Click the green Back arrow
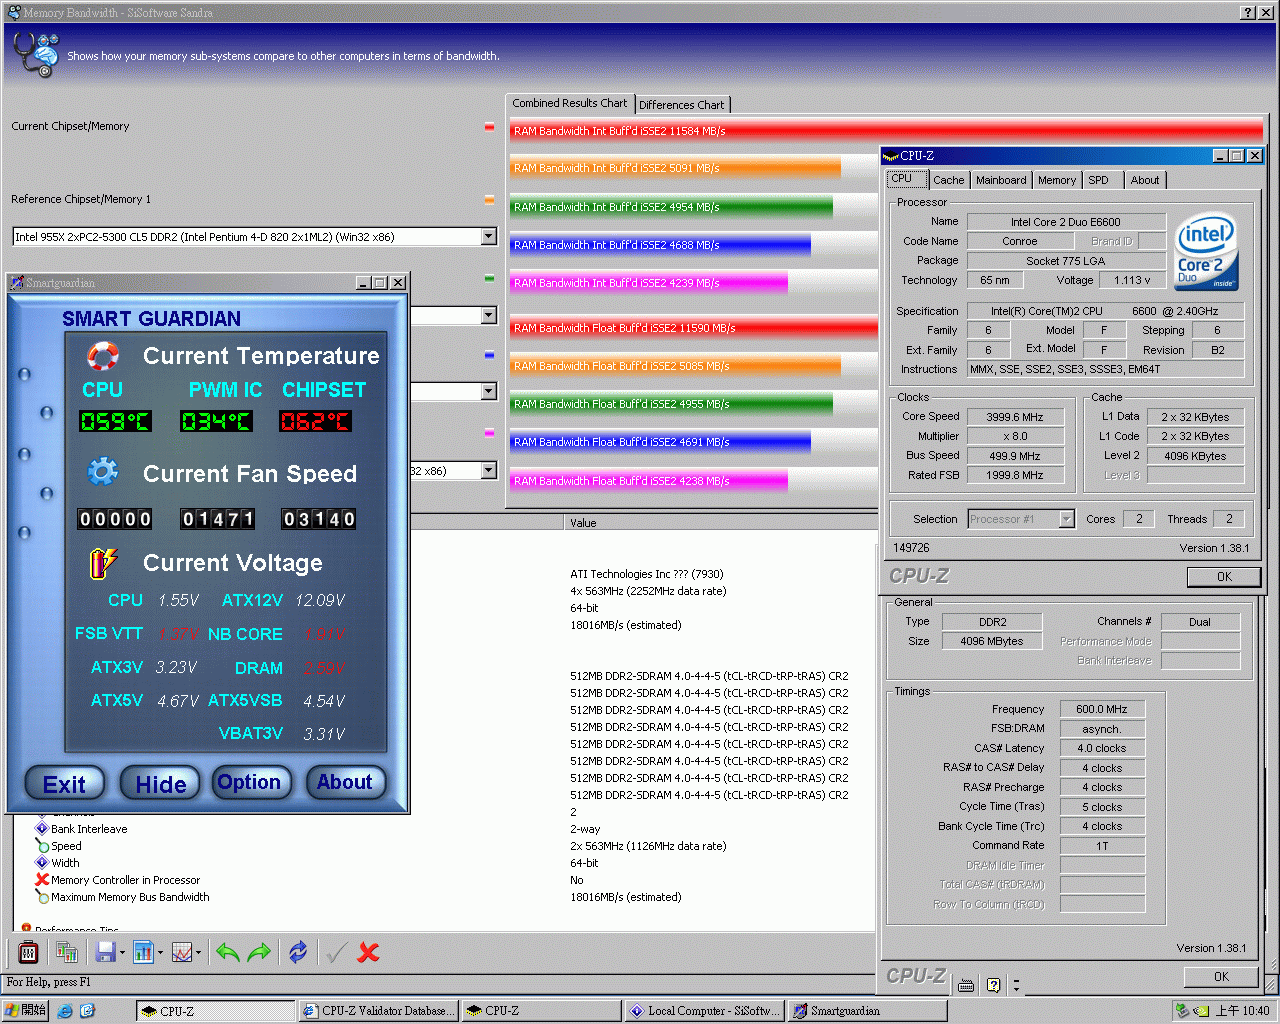 [x=228, y=952]
